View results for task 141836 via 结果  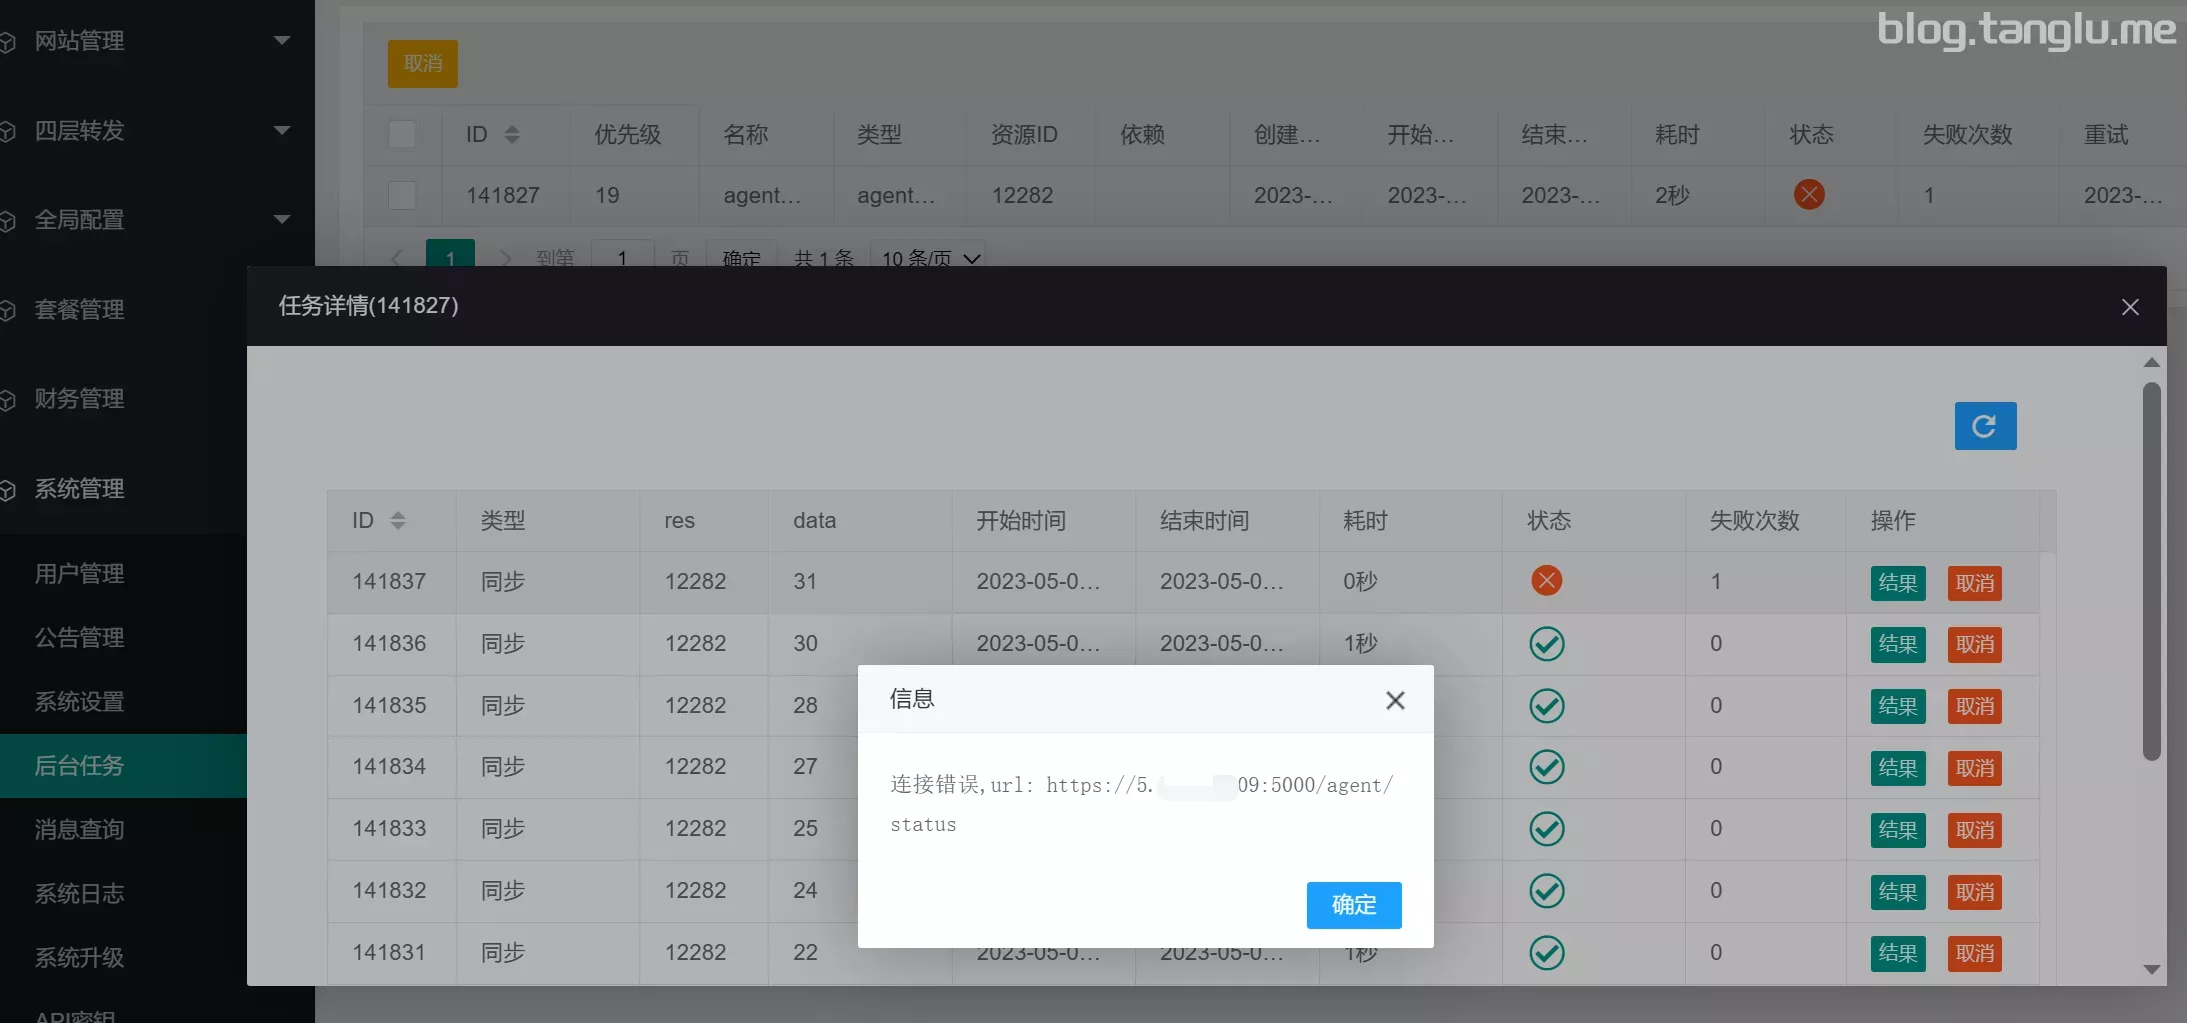(1896, 644)
